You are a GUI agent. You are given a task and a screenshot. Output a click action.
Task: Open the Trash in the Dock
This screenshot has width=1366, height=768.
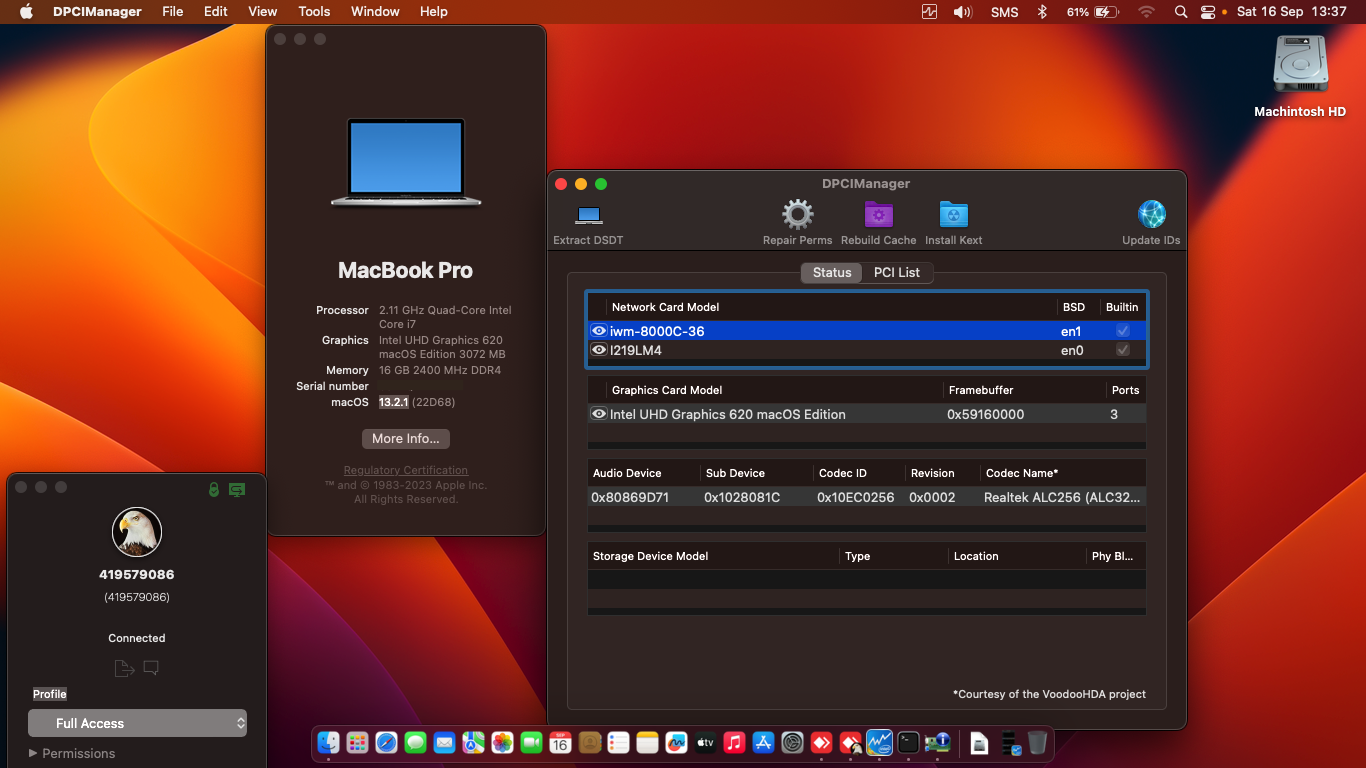[1038, 742]
